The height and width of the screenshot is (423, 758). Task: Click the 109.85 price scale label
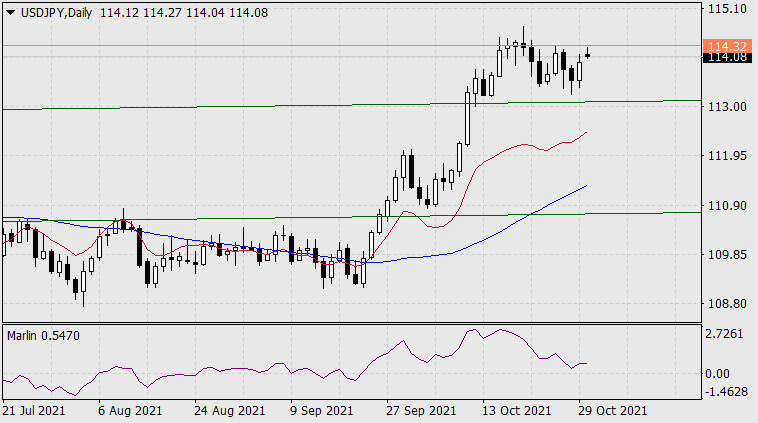point(727,255)
